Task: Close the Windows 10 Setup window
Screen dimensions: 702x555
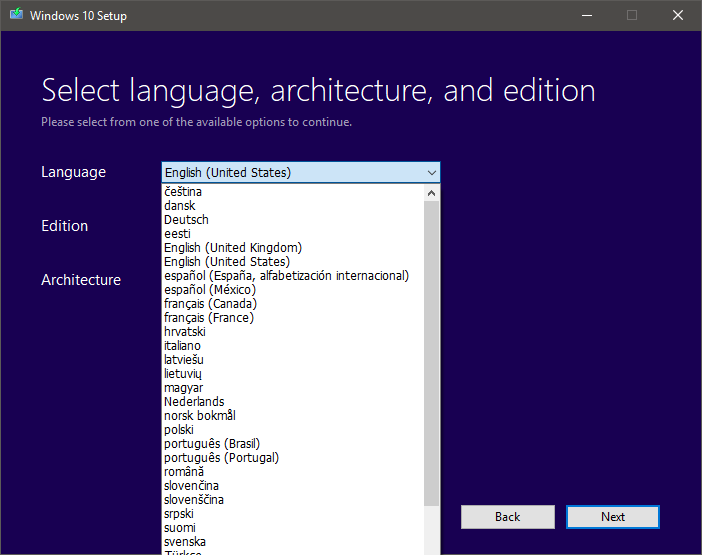Action: click(678, 15)
